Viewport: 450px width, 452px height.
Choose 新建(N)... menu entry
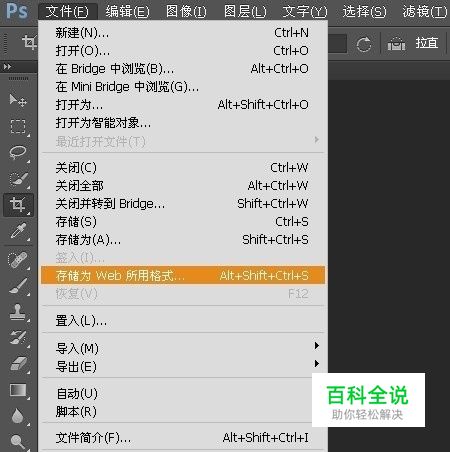pyautogui.click(x=183, y=33)
